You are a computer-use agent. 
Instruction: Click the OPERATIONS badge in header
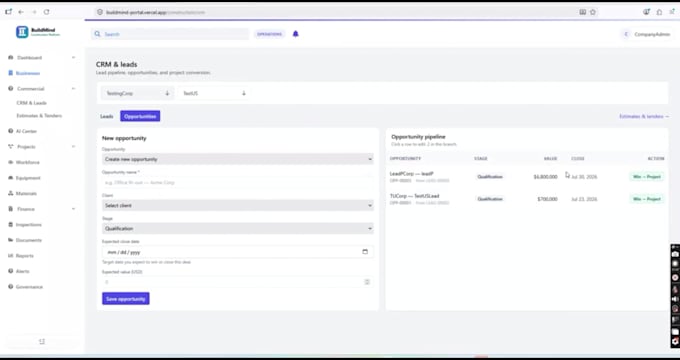pos(270,34)
